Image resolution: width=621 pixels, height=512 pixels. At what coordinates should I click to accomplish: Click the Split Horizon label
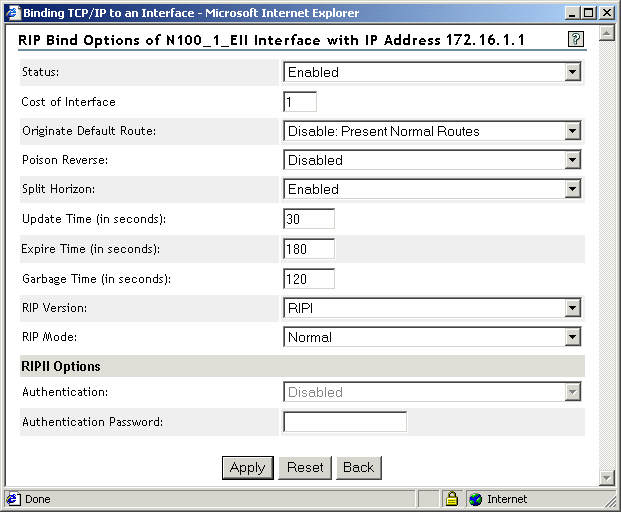pos(59,189)
